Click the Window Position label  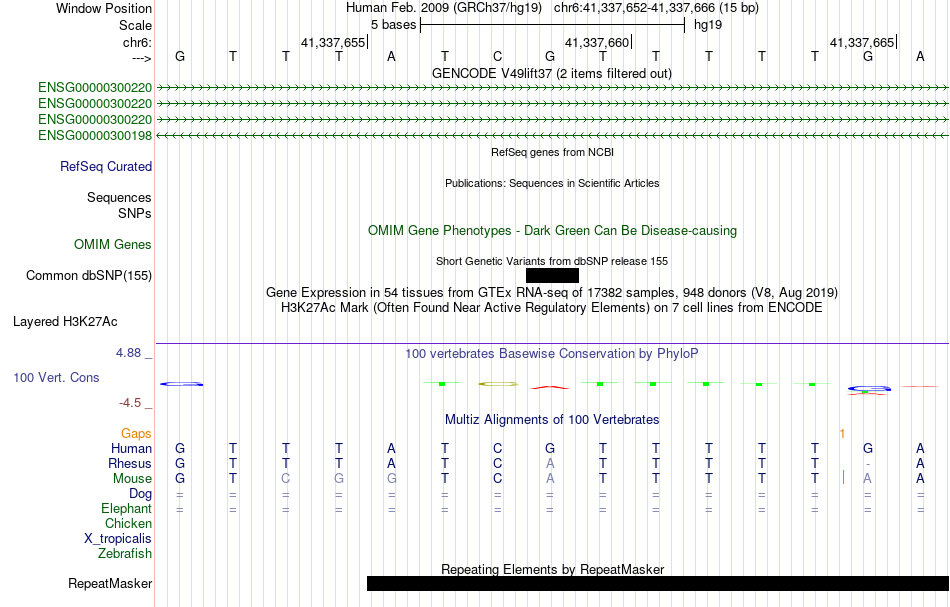tap(104, 8)
